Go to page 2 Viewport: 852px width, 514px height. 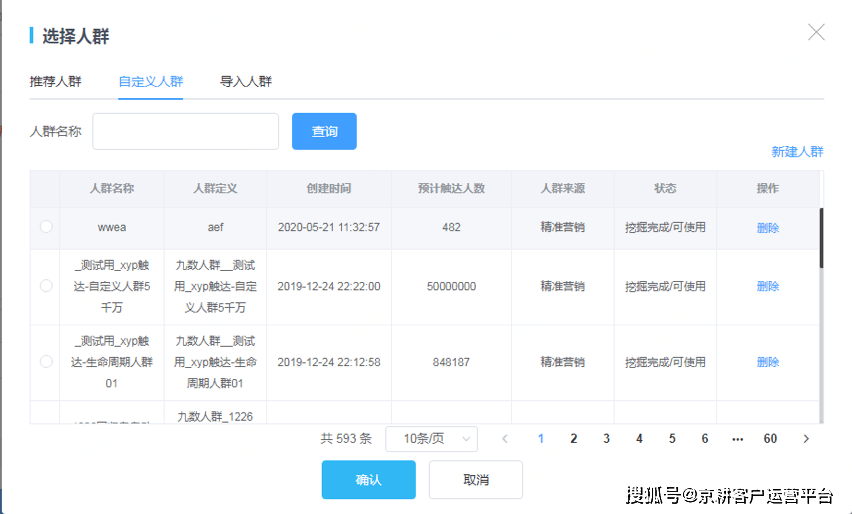click(573, 439)
